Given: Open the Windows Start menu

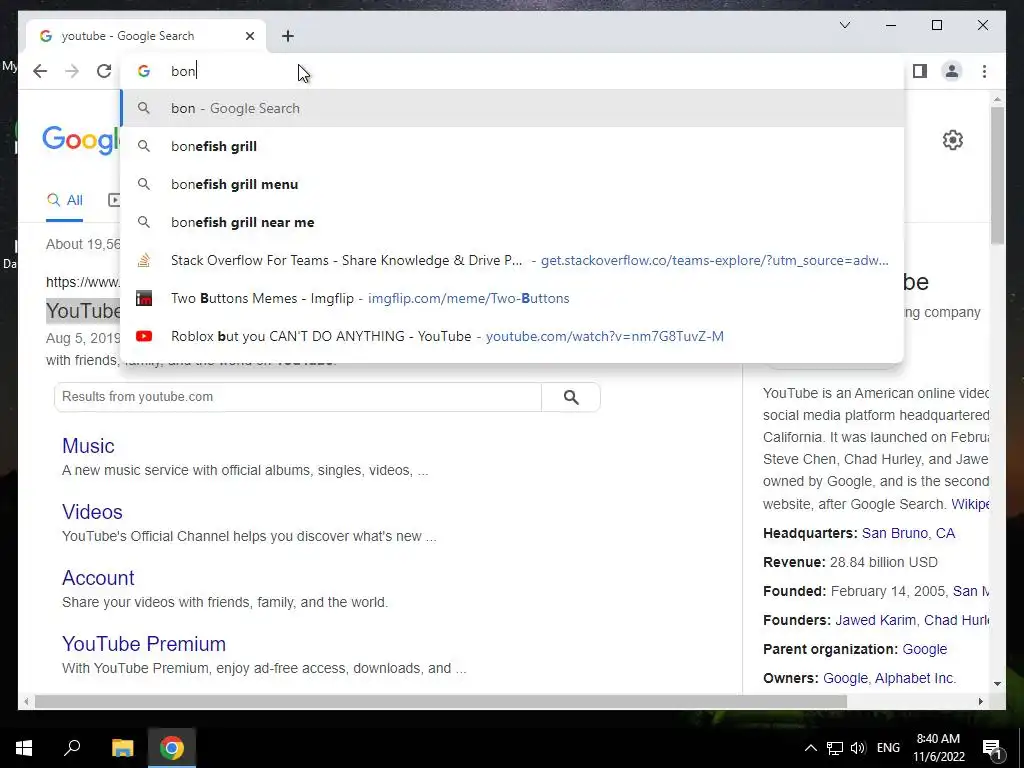Looking at the screenshot, I should tap(24, 748).
